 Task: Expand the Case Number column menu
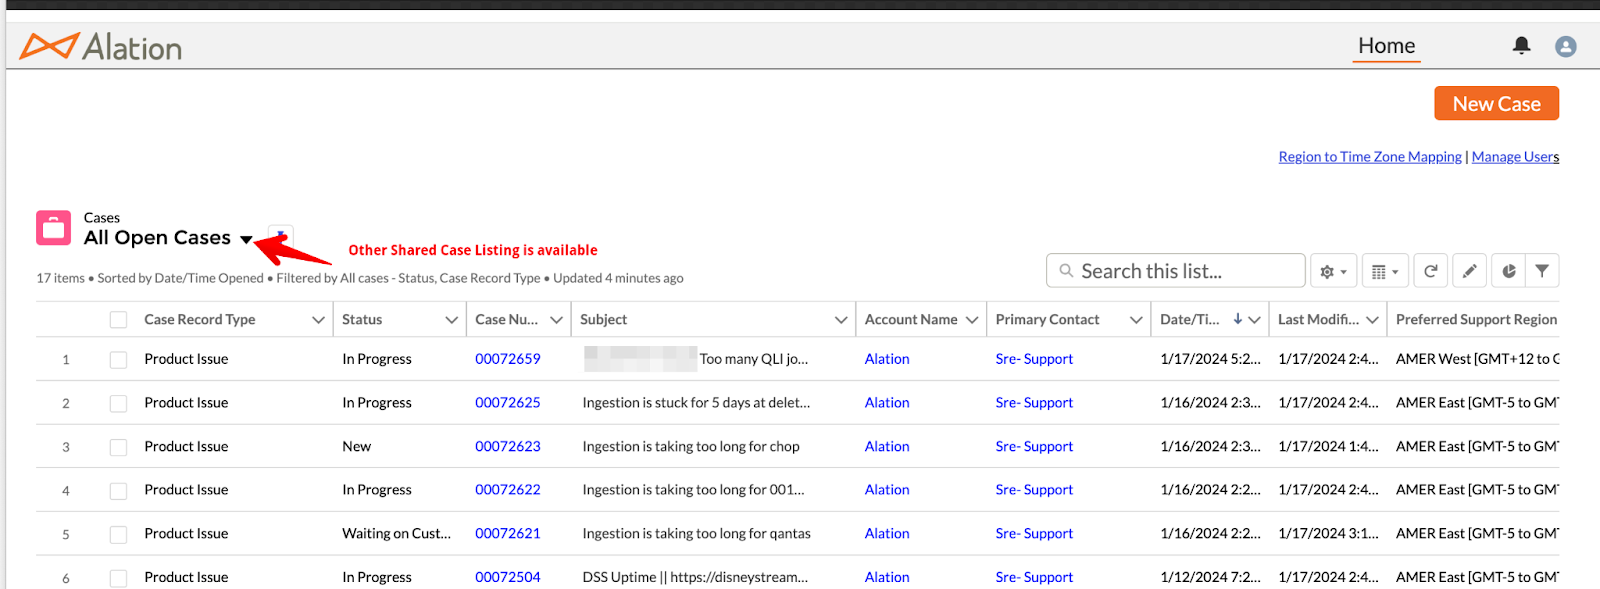pos(556,320)
